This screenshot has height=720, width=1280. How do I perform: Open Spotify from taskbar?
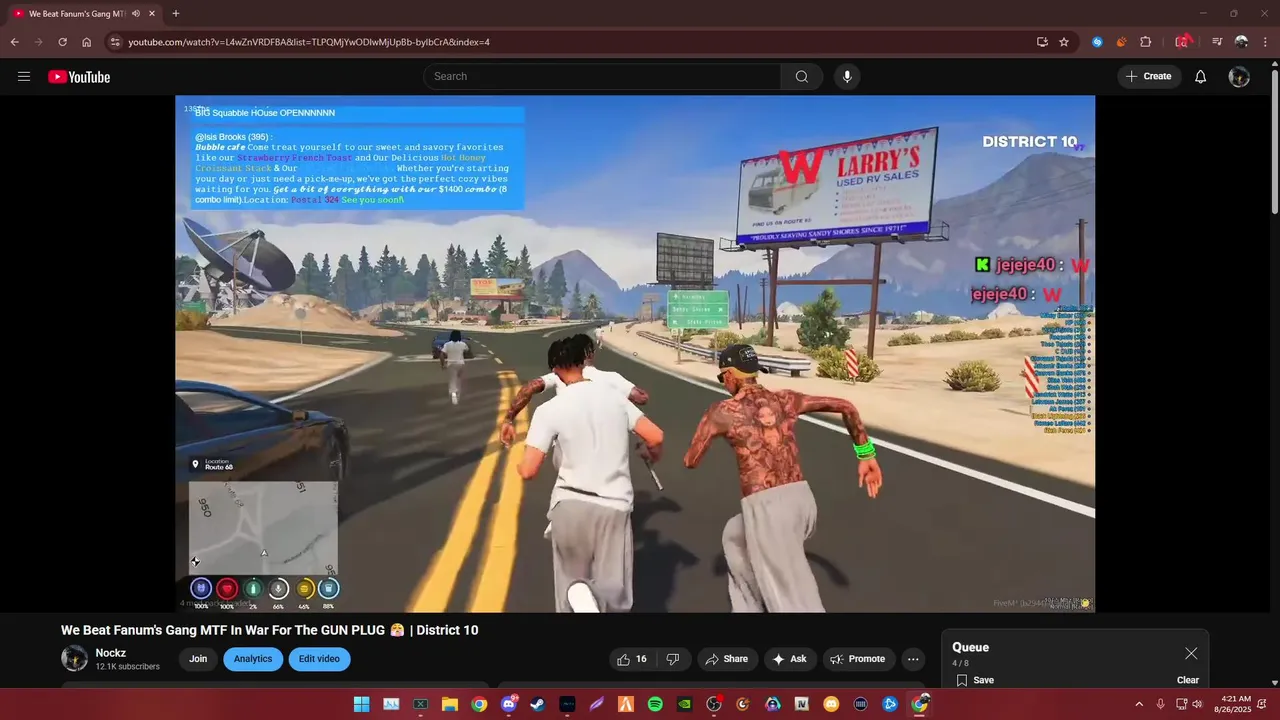tap(655, 704)
